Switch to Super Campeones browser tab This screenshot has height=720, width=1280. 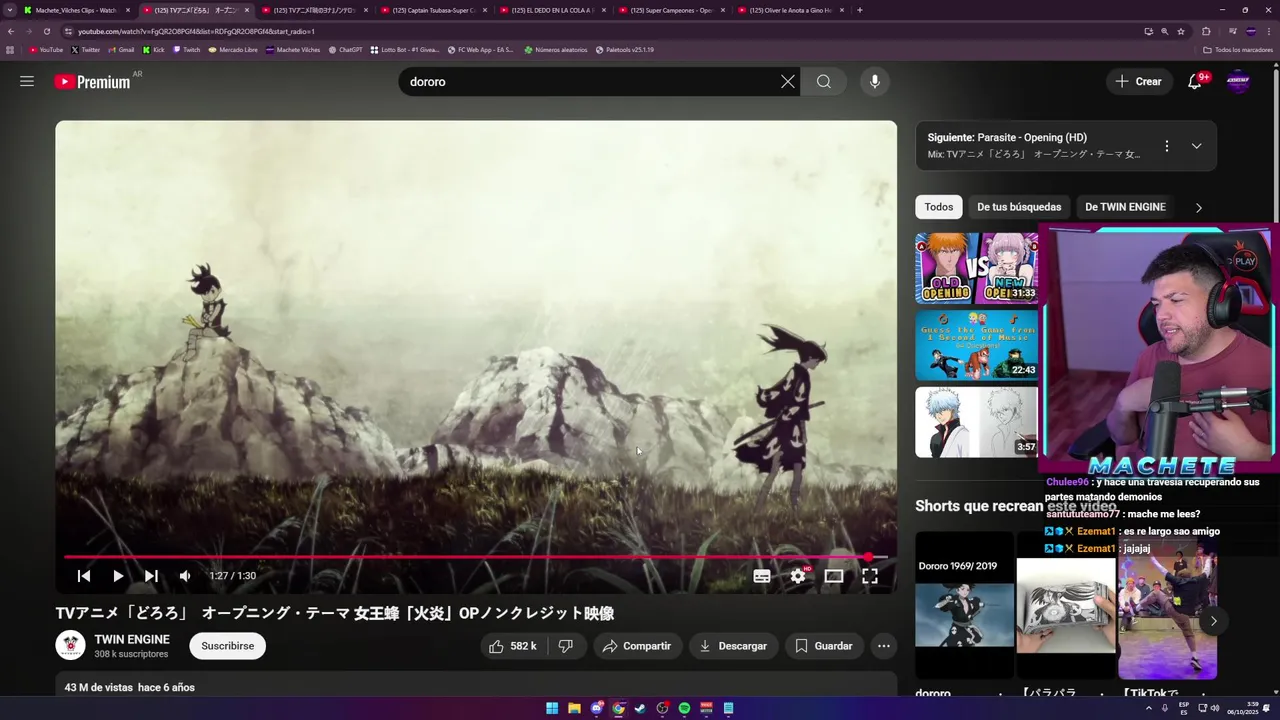[x=673, y=10]
